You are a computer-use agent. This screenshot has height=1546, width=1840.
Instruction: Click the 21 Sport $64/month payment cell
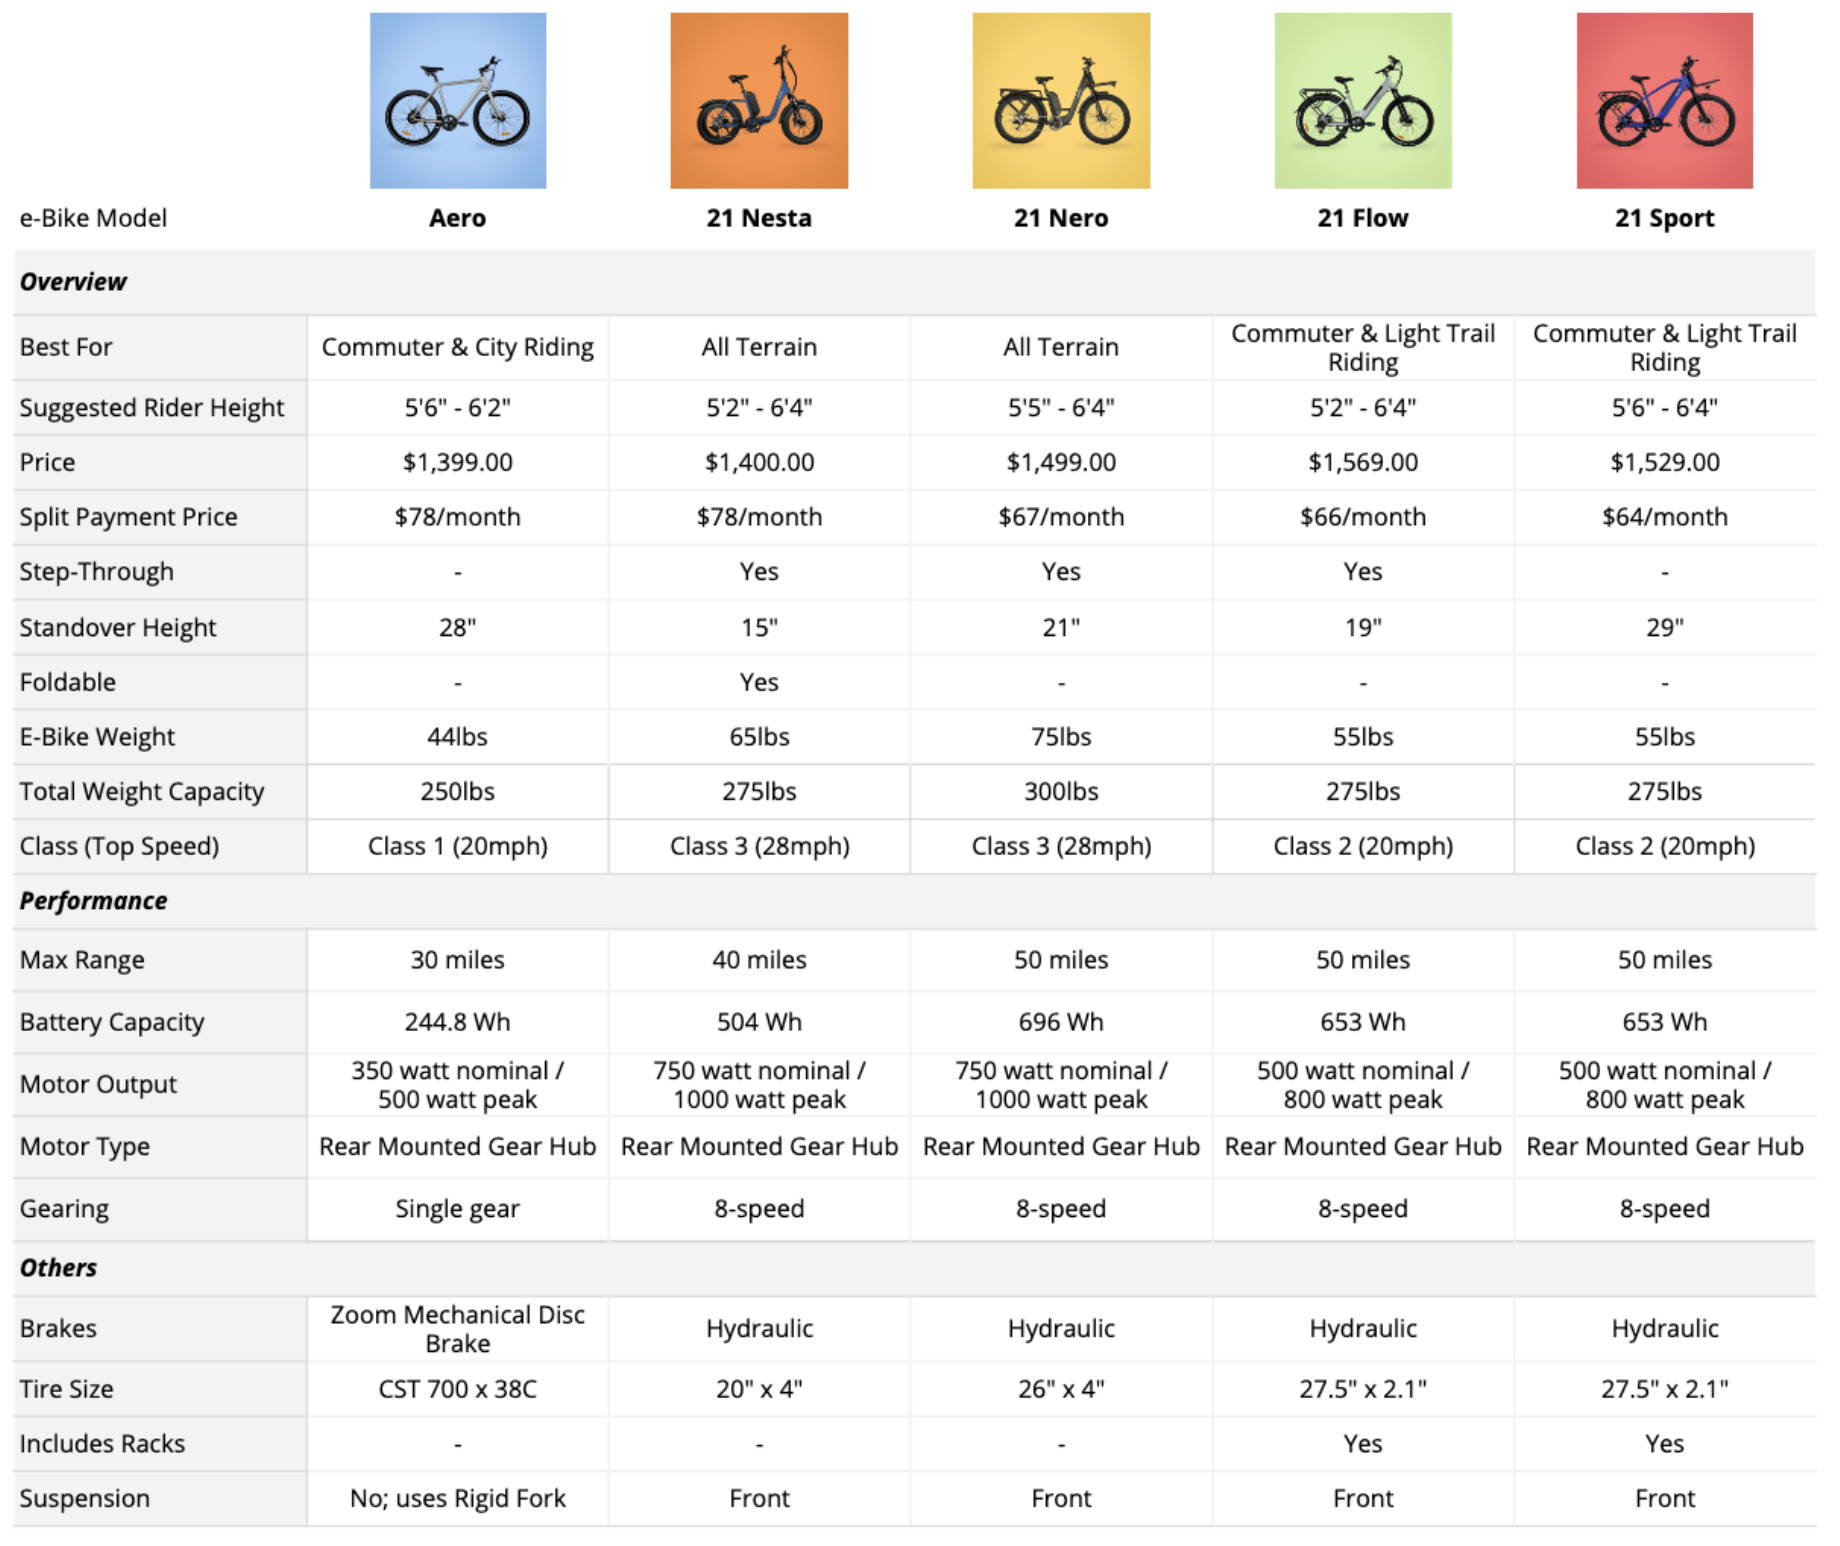tap(1665, 517)
